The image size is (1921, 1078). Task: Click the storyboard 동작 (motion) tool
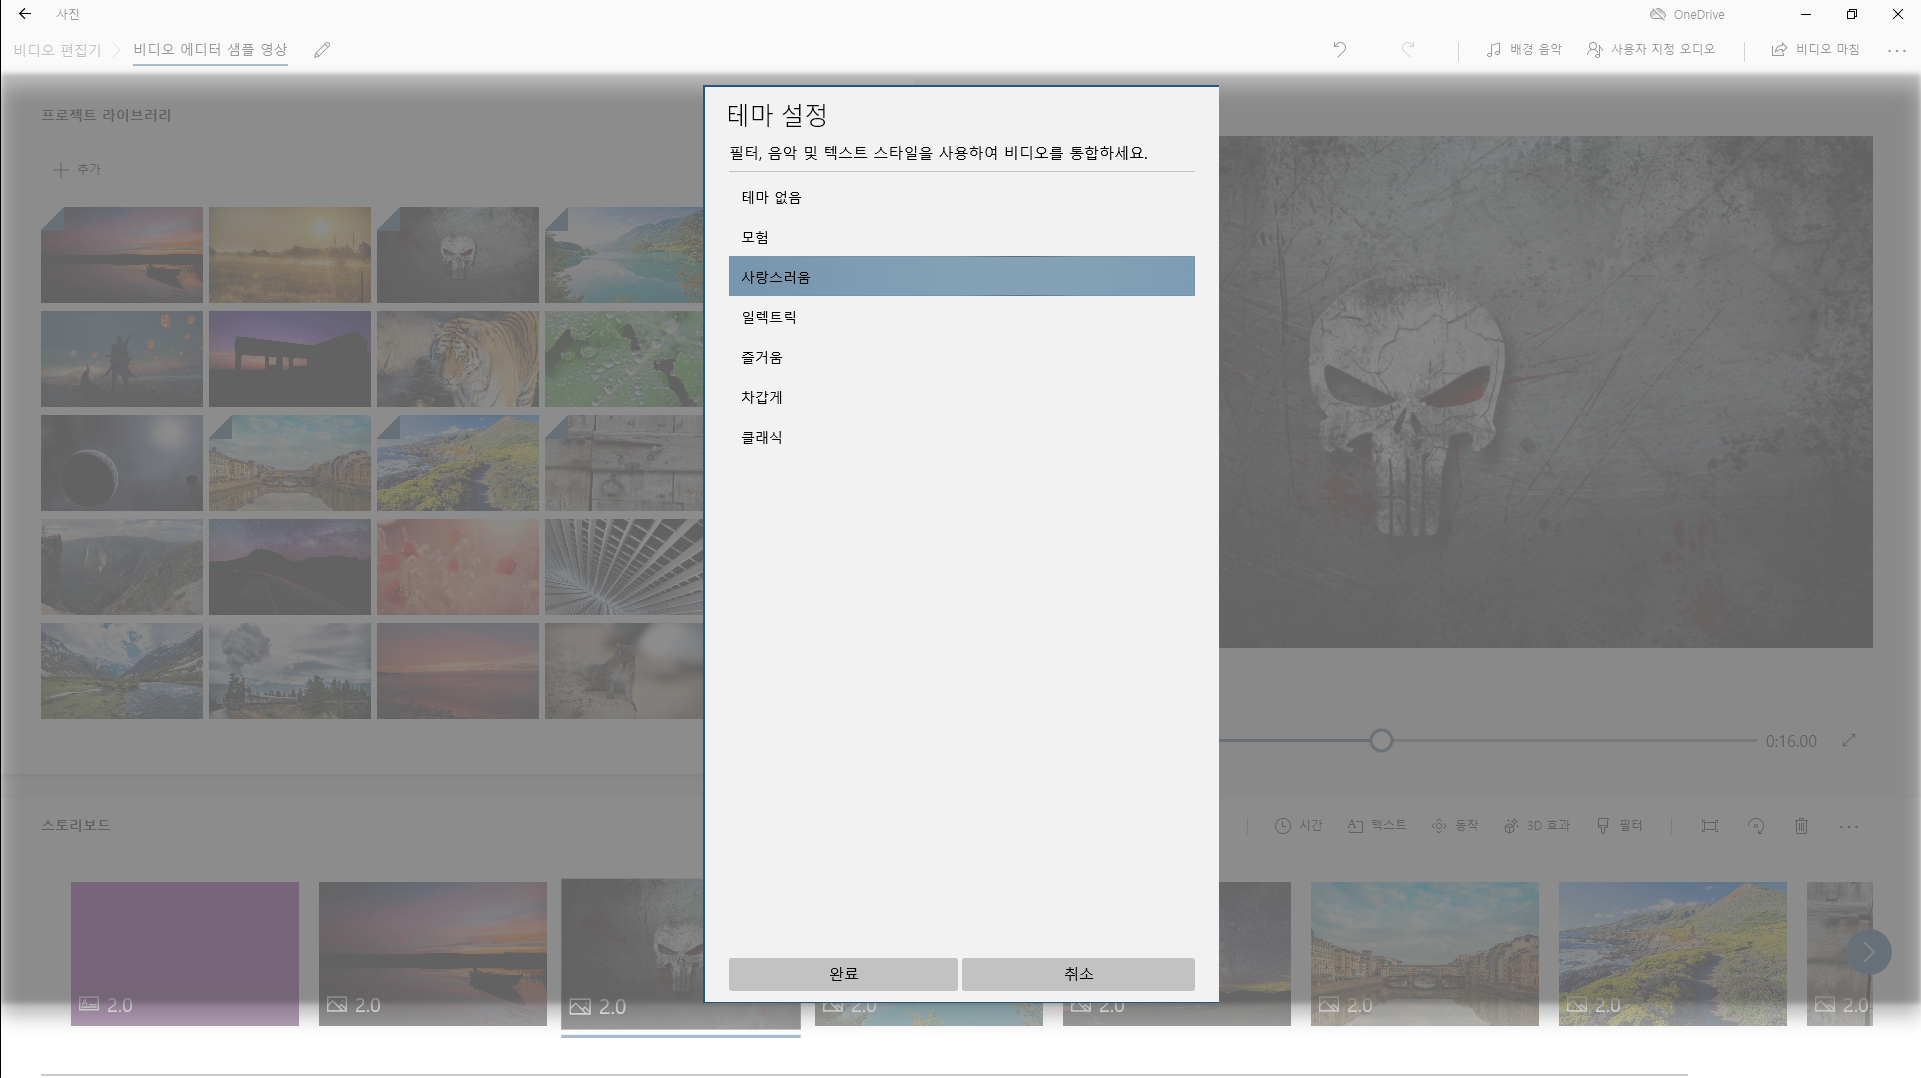tap(1455, 826)
